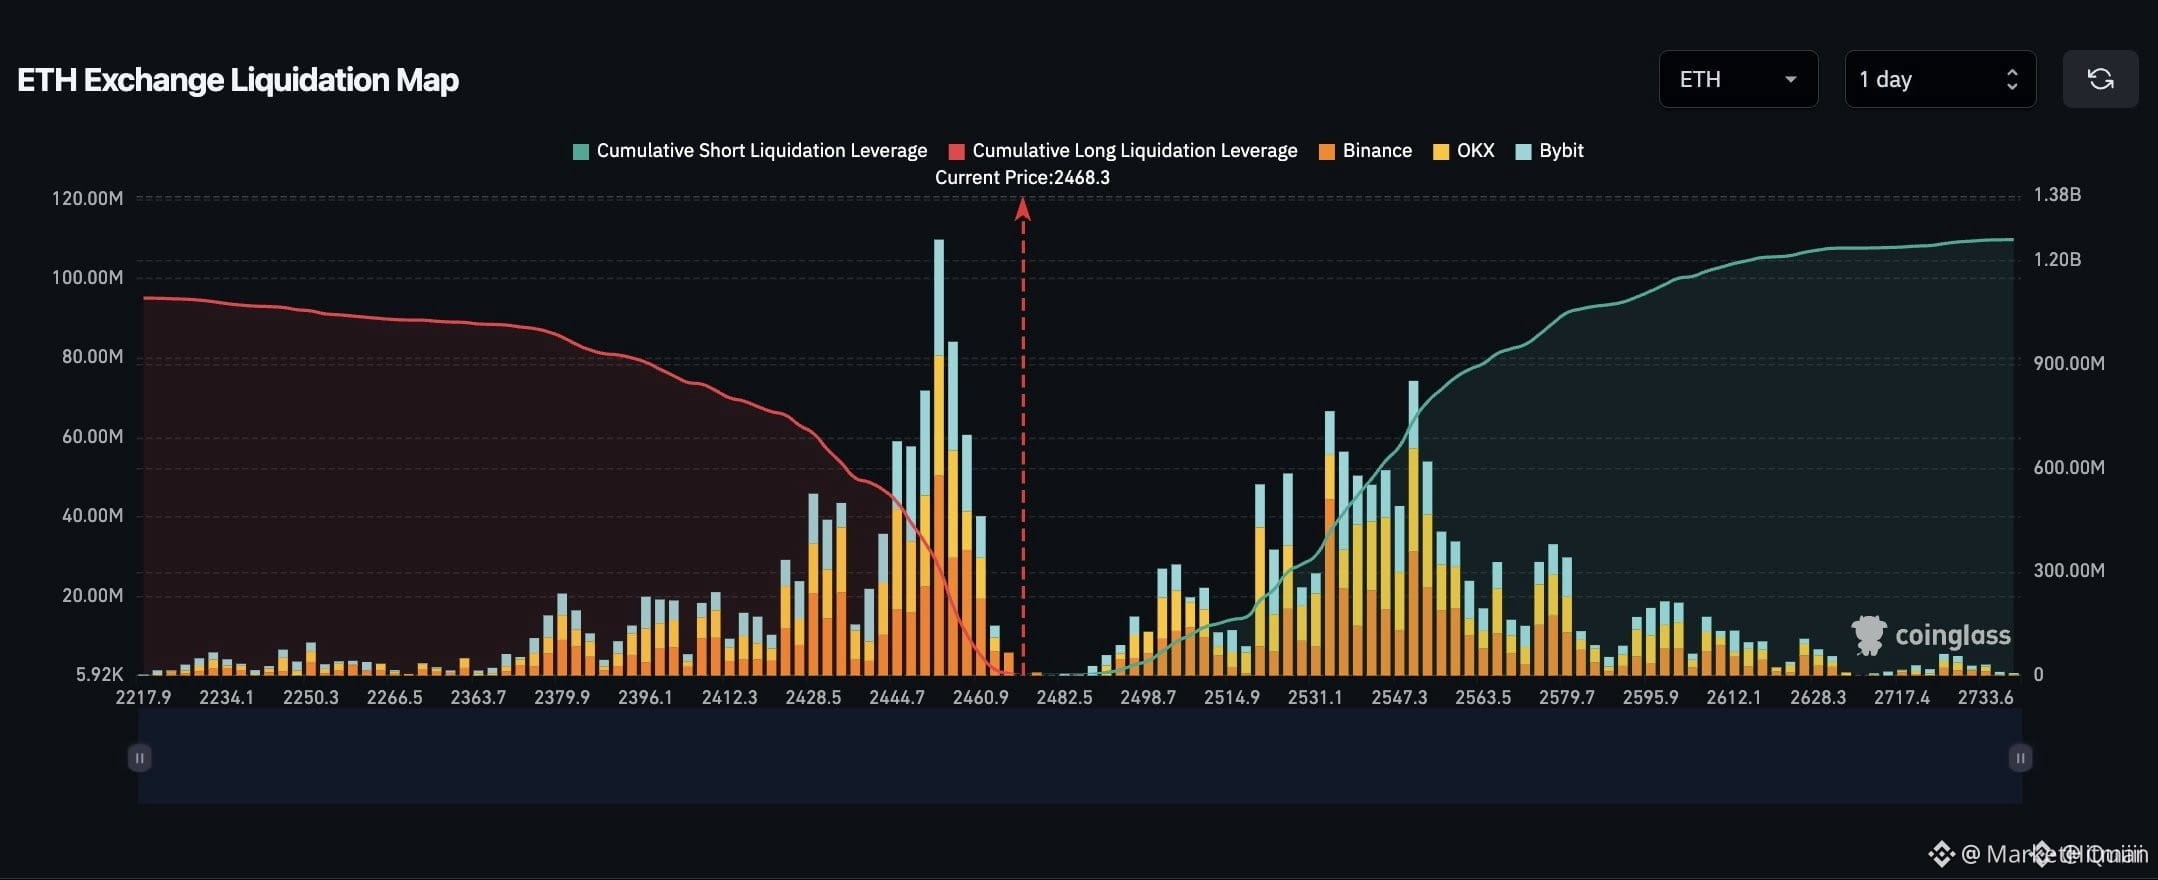The width and height of the screenshot is (2158, 880).
Task: Click the 100.00M left axis label
Action: tap(88, 277)
